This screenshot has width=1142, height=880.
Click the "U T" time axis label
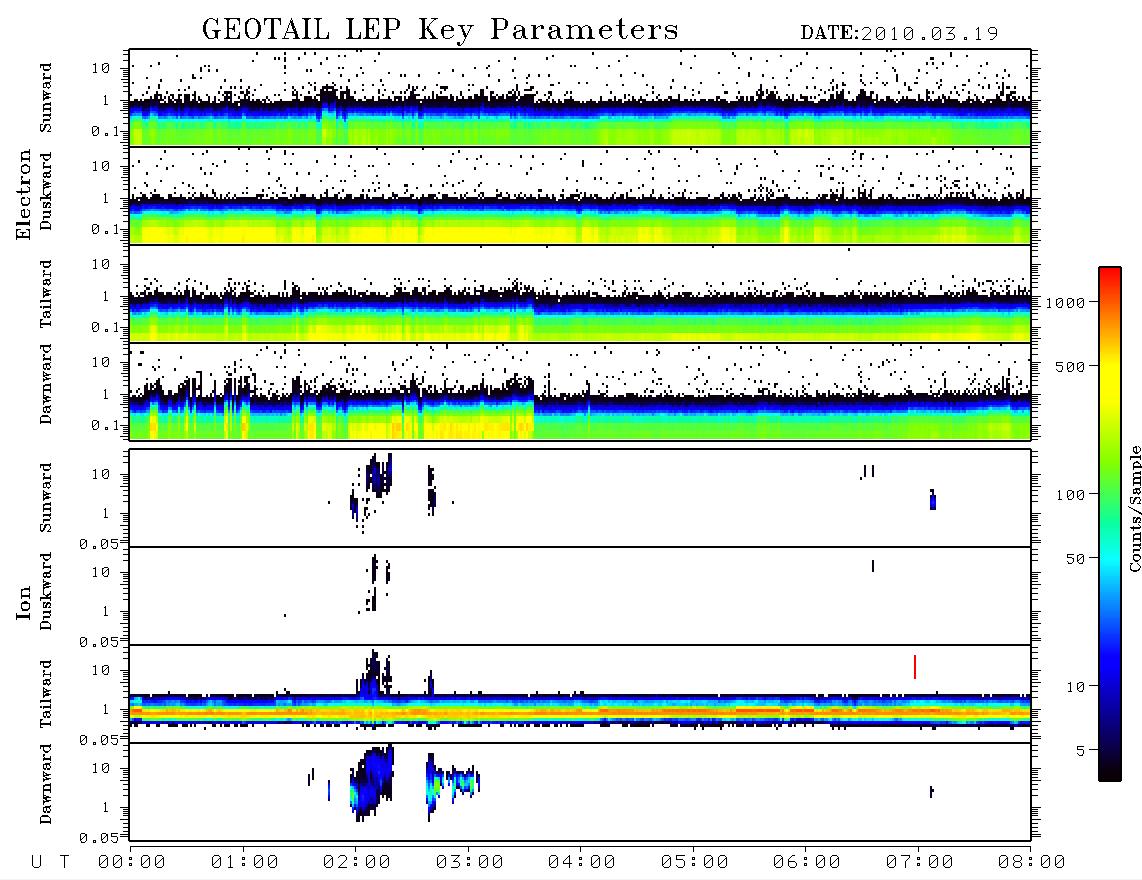pyautogui.click(x=50, y=863)
